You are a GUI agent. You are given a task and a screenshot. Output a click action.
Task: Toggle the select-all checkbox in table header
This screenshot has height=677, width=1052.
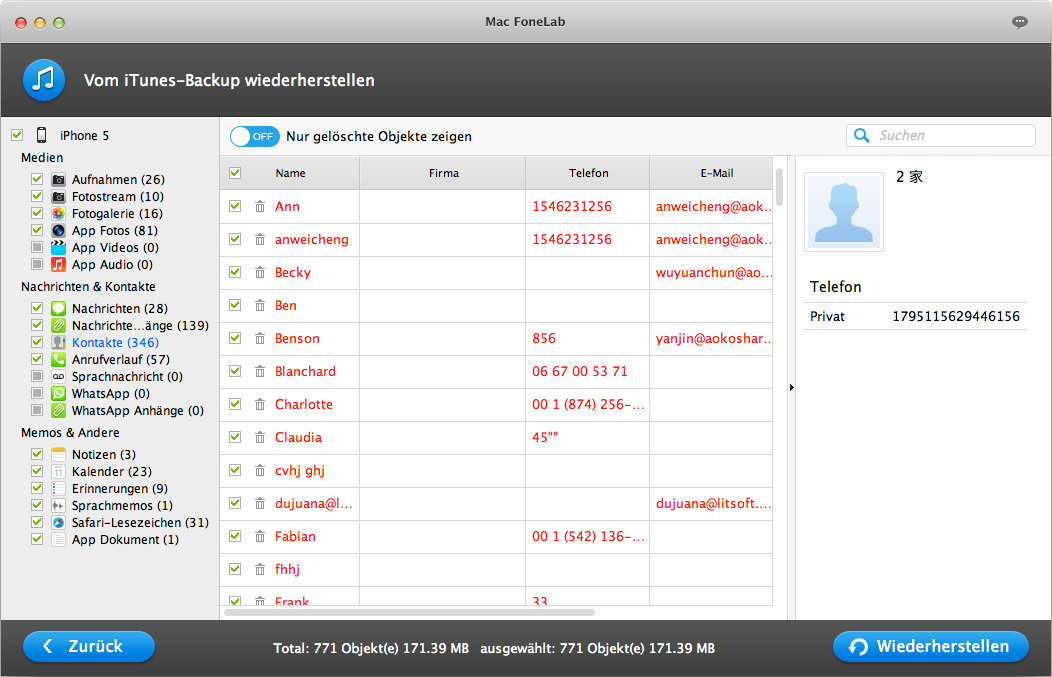[x=235, y=172]
